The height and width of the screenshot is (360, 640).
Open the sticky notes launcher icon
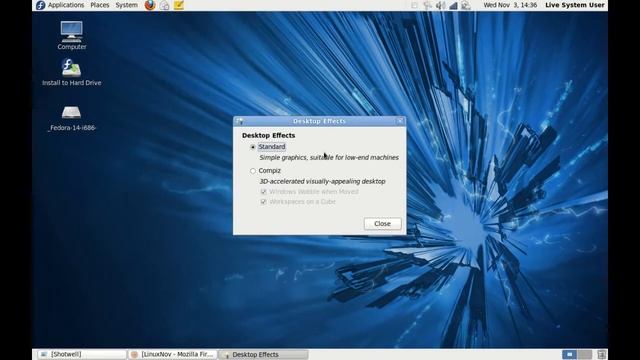coord(179,5)
